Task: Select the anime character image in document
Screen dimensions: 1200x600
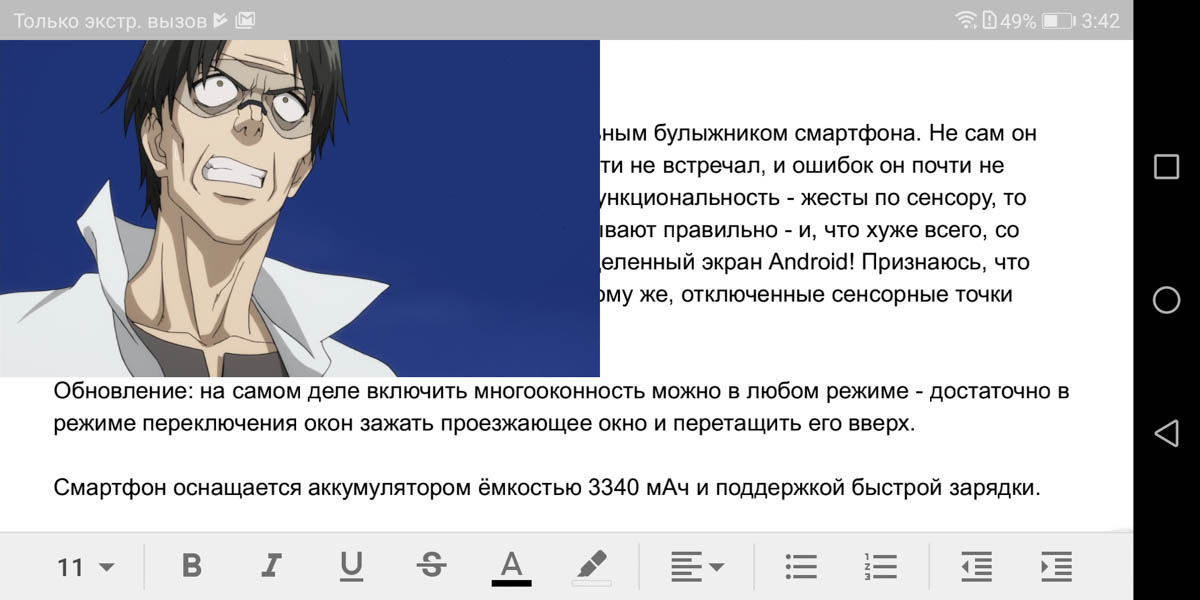Action: click(300, 208)
